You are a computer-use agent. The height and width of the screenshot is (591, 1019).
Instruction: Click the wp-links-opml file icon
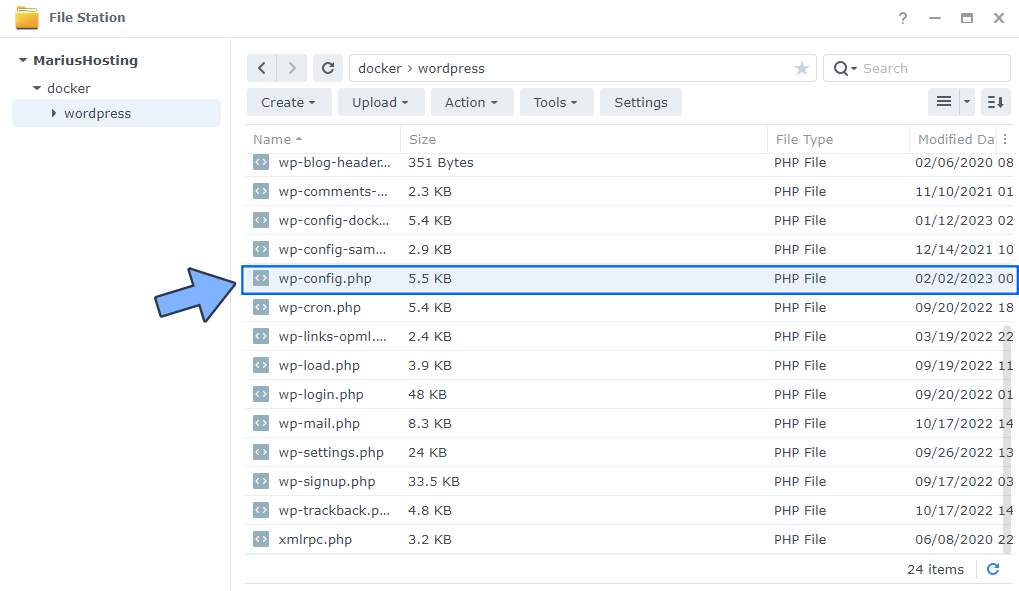point(261,336)
